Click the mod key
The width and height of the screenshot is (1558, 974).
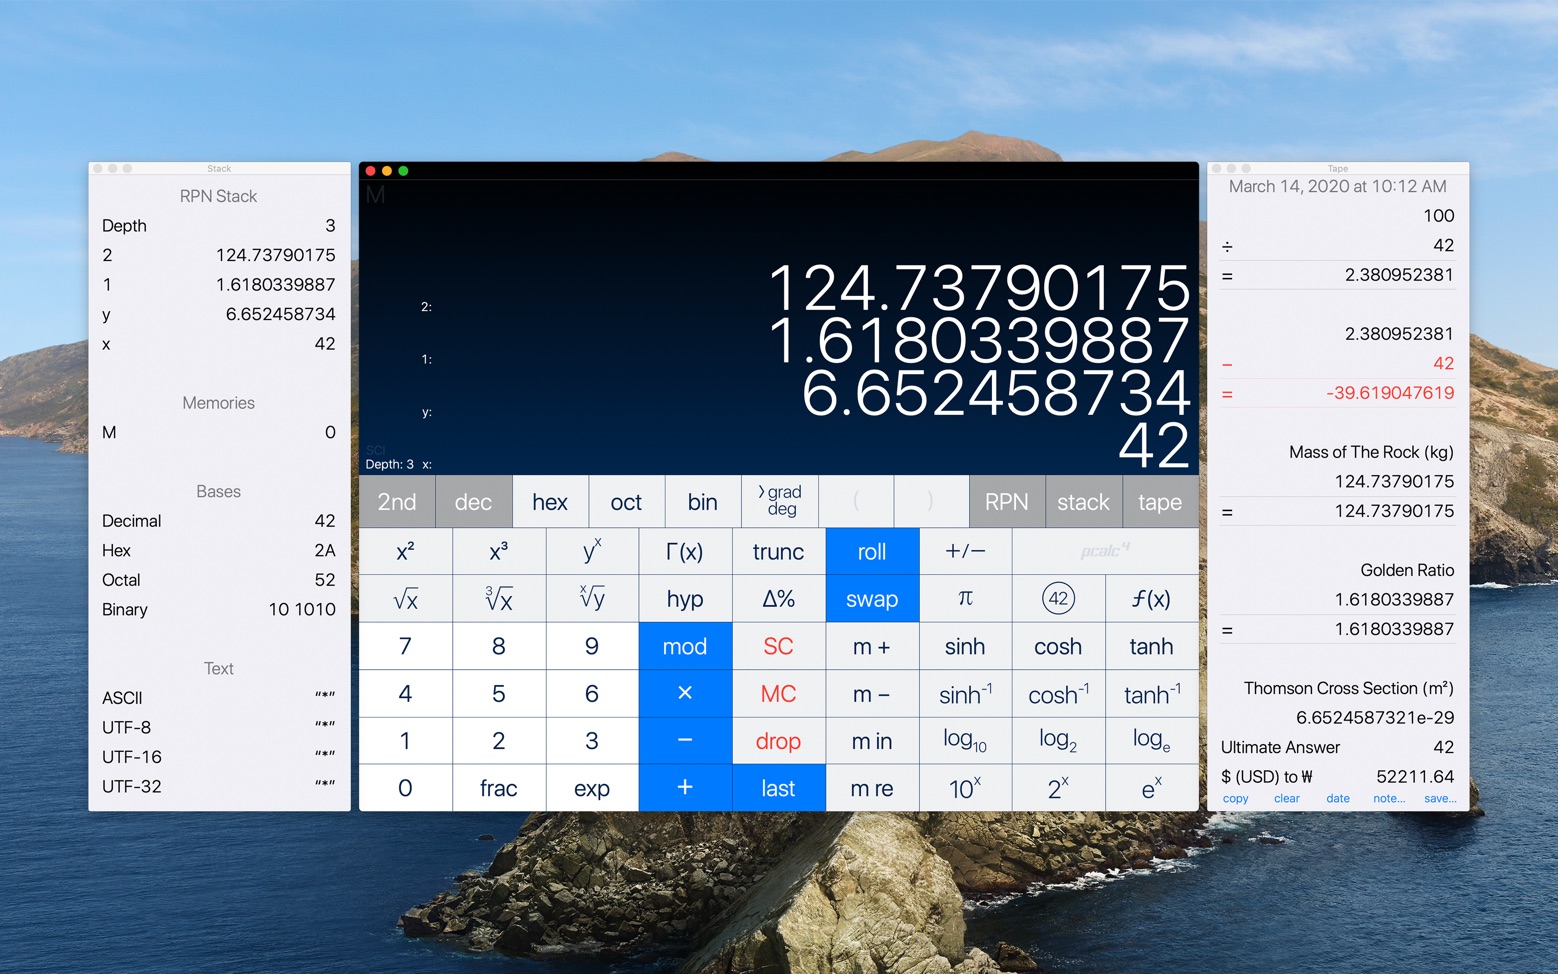(x=685, y=646)
